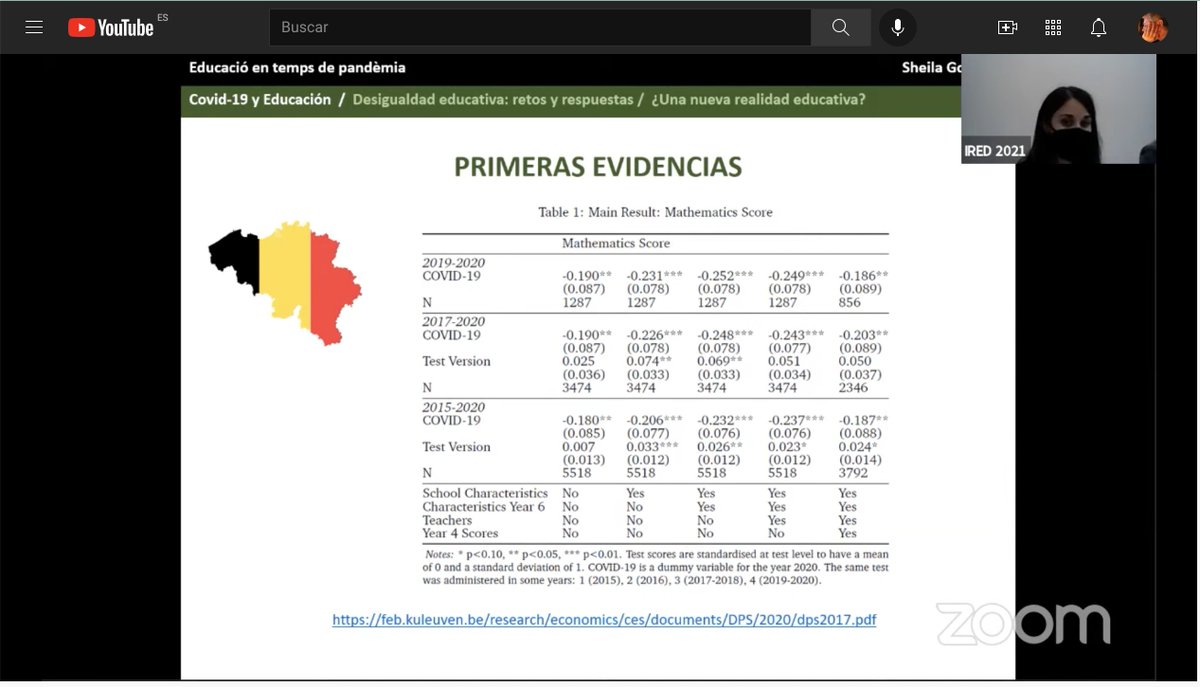1200x687 pixels.
Task: Click the 'Year 4 Scores' row label
Action: (x=460, y=533)
